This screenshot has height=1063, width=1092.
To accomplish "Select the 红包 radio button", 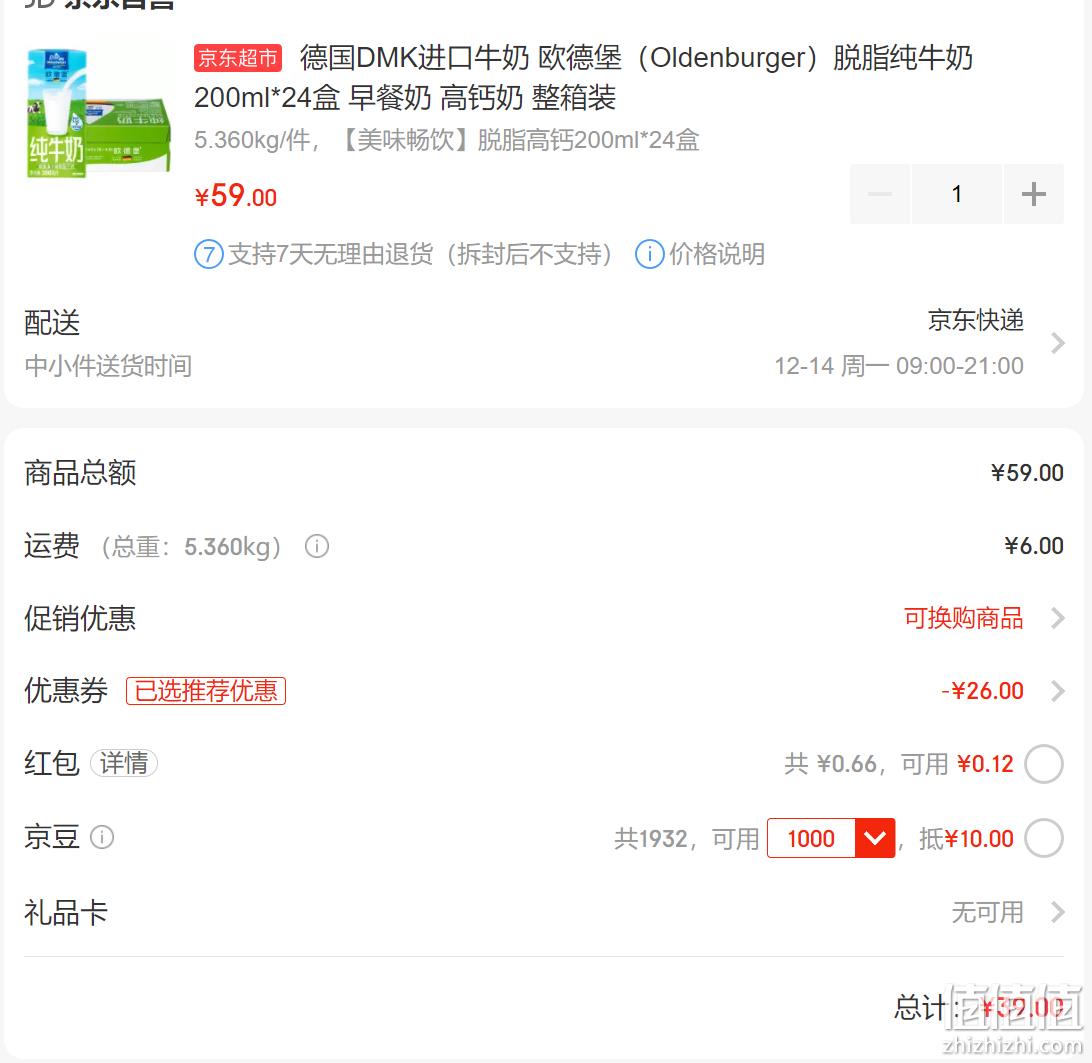I will 1043,764.
